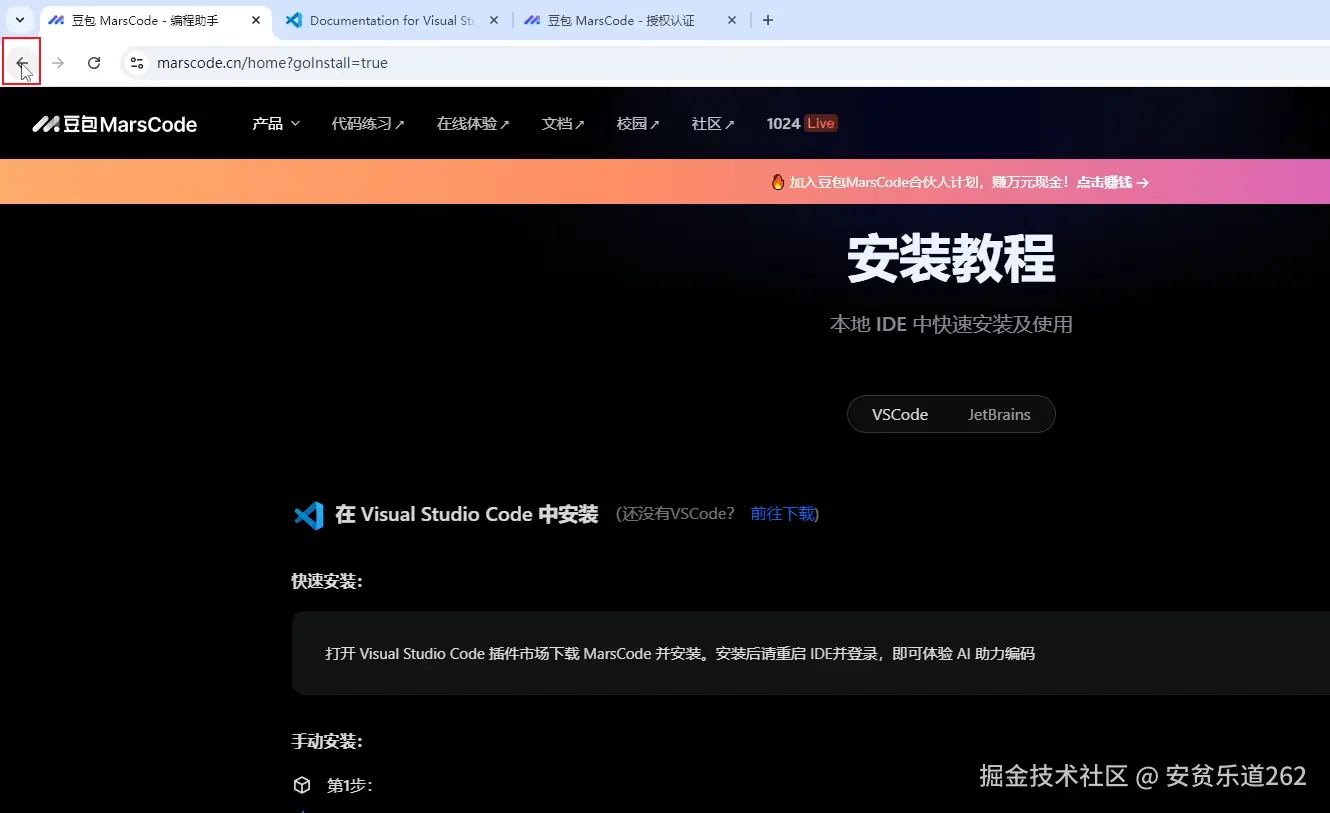Click the browser forward arrow button

58,63
